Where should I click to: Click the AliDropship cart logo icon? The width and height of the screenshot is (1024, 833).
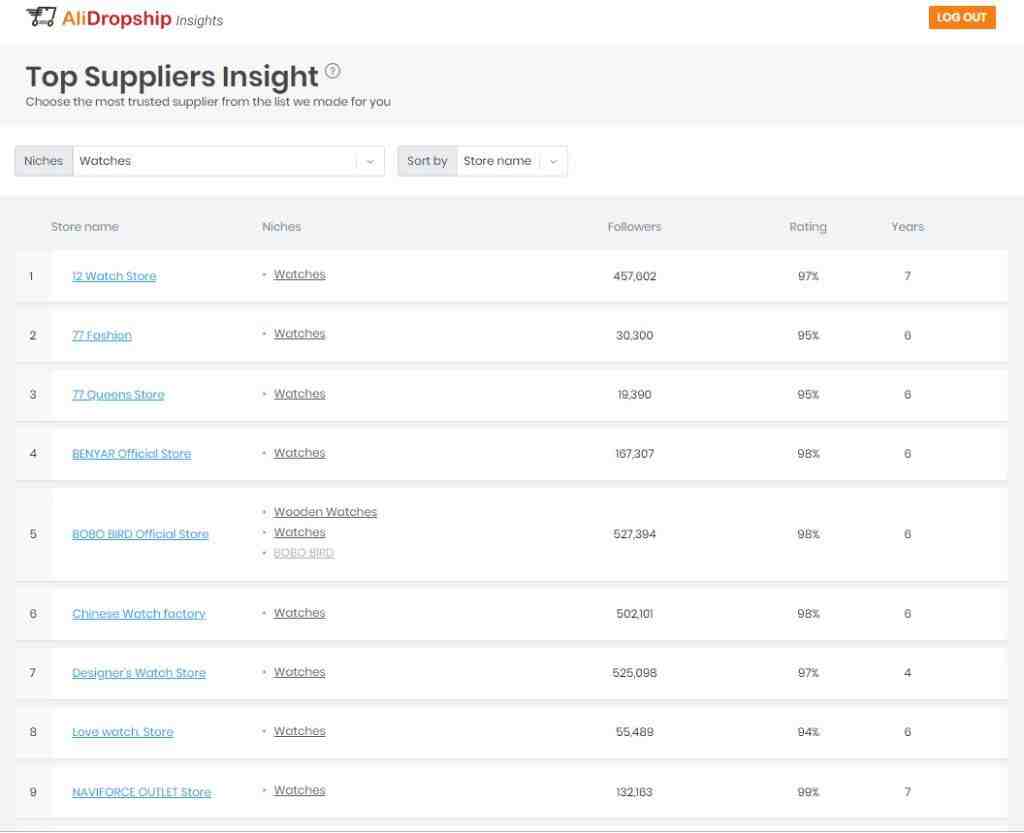coord(40,17)
